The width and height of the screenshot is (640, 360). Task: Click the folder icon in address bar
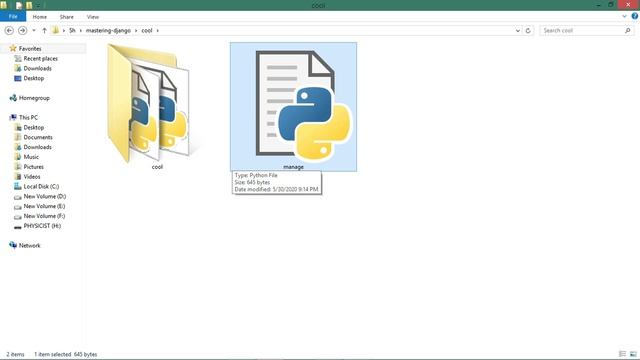pos(56,30)
